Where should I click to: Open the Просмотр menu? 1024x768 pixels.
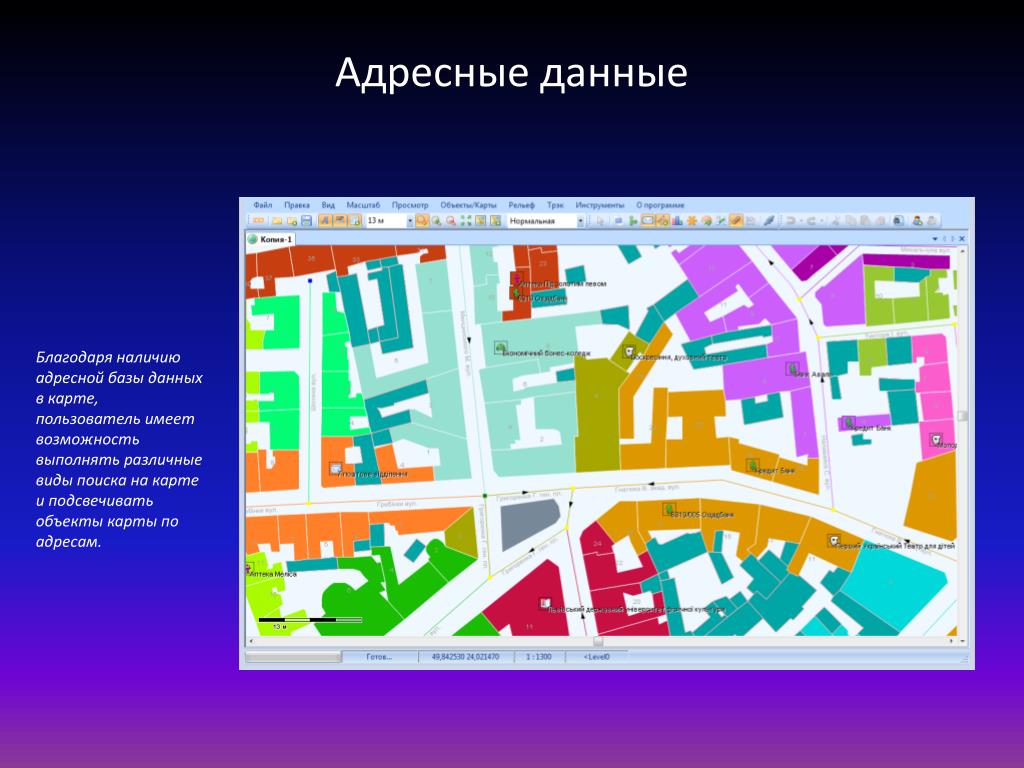410,205
